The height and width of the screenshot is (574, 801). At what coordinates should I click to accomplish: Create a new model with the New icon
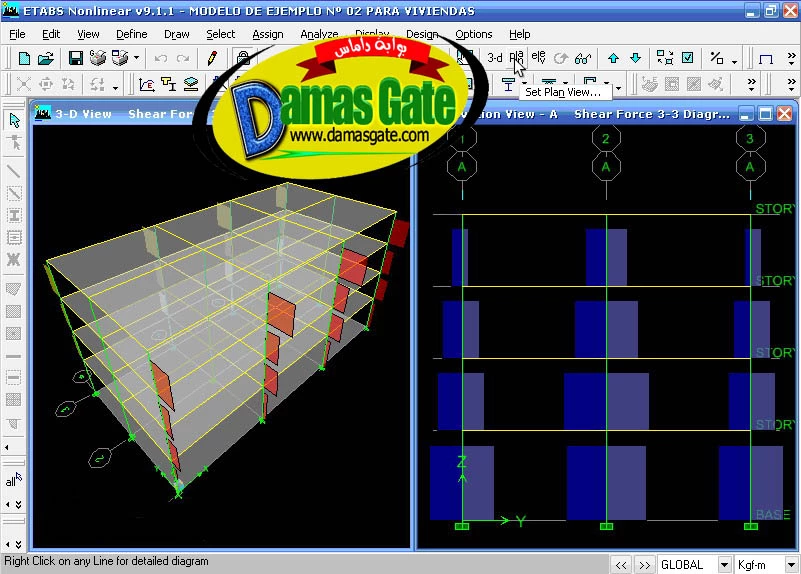tap(24, 58)
